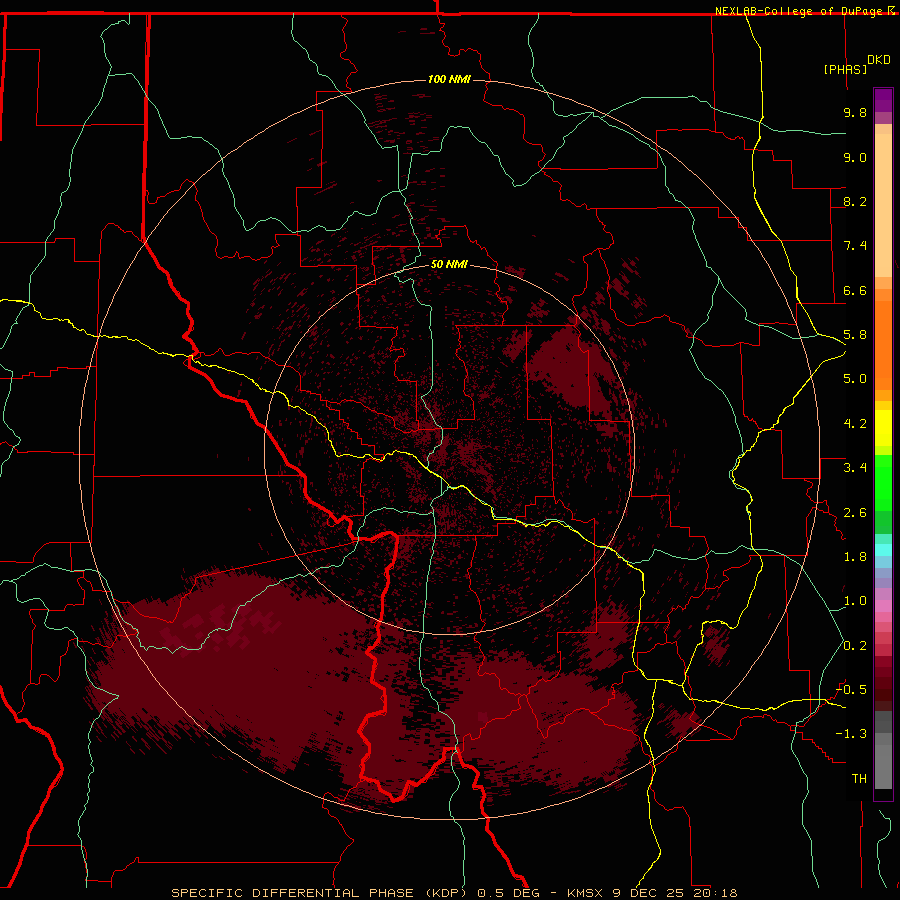This screenshot has width=900, height=900.
Task: Click the 100 NMI range ring label
Action: (x=449, y=79)
